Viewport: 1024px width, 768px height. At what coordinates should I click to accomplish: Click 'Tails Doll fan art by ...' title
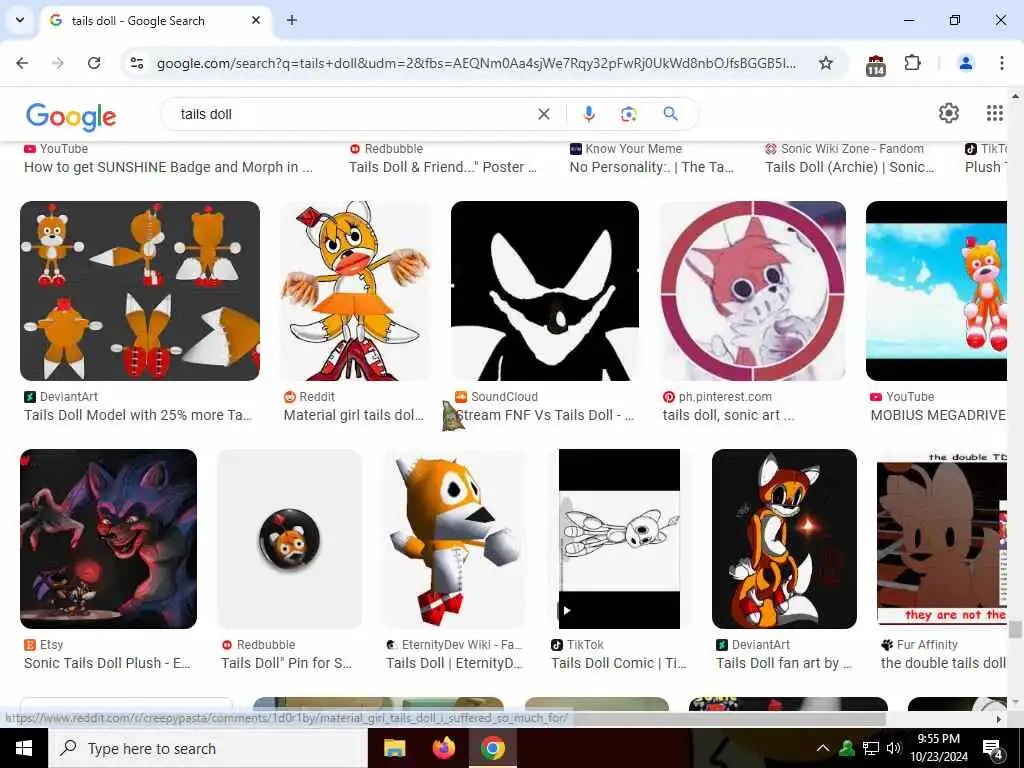tap(784, 664)
